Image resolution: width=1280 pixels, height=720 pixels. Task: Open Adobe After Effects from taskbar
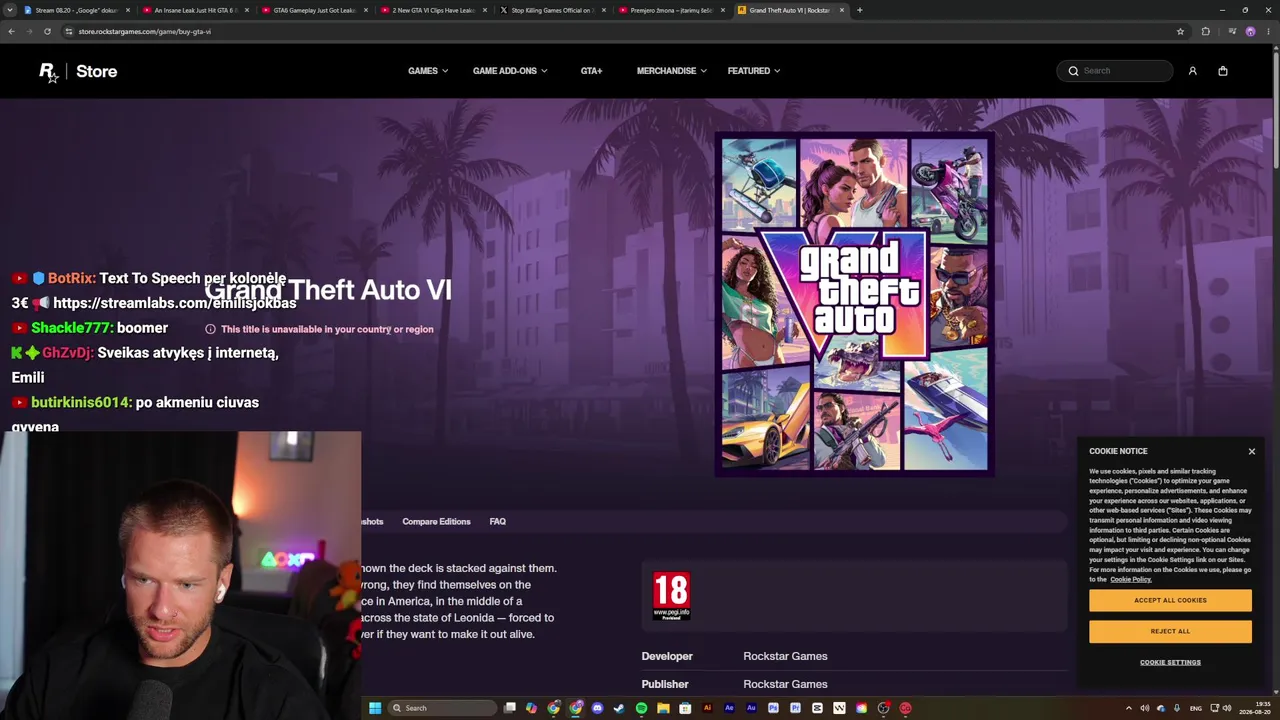tap(729, 708)
